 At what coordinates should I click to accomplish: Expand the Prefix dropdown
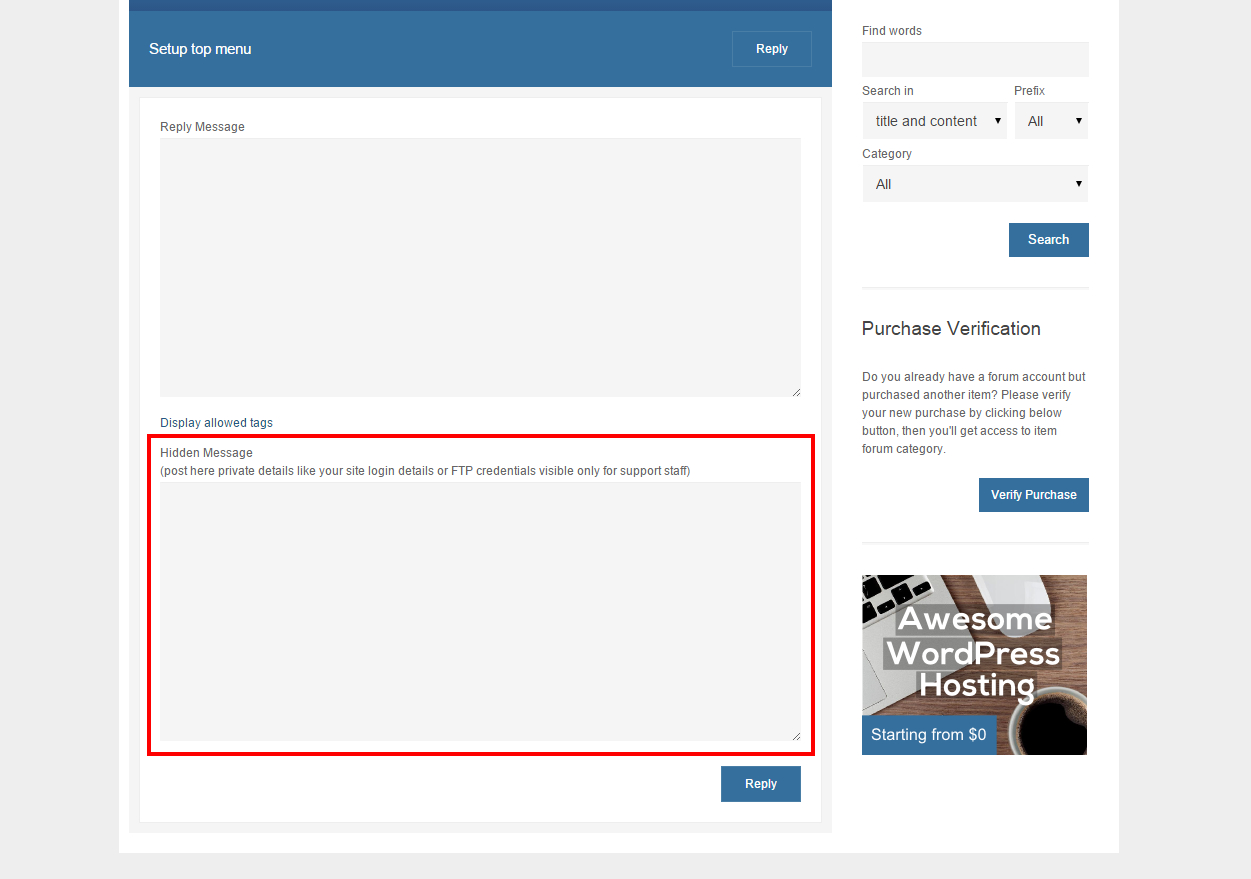tap(1051, 121)
